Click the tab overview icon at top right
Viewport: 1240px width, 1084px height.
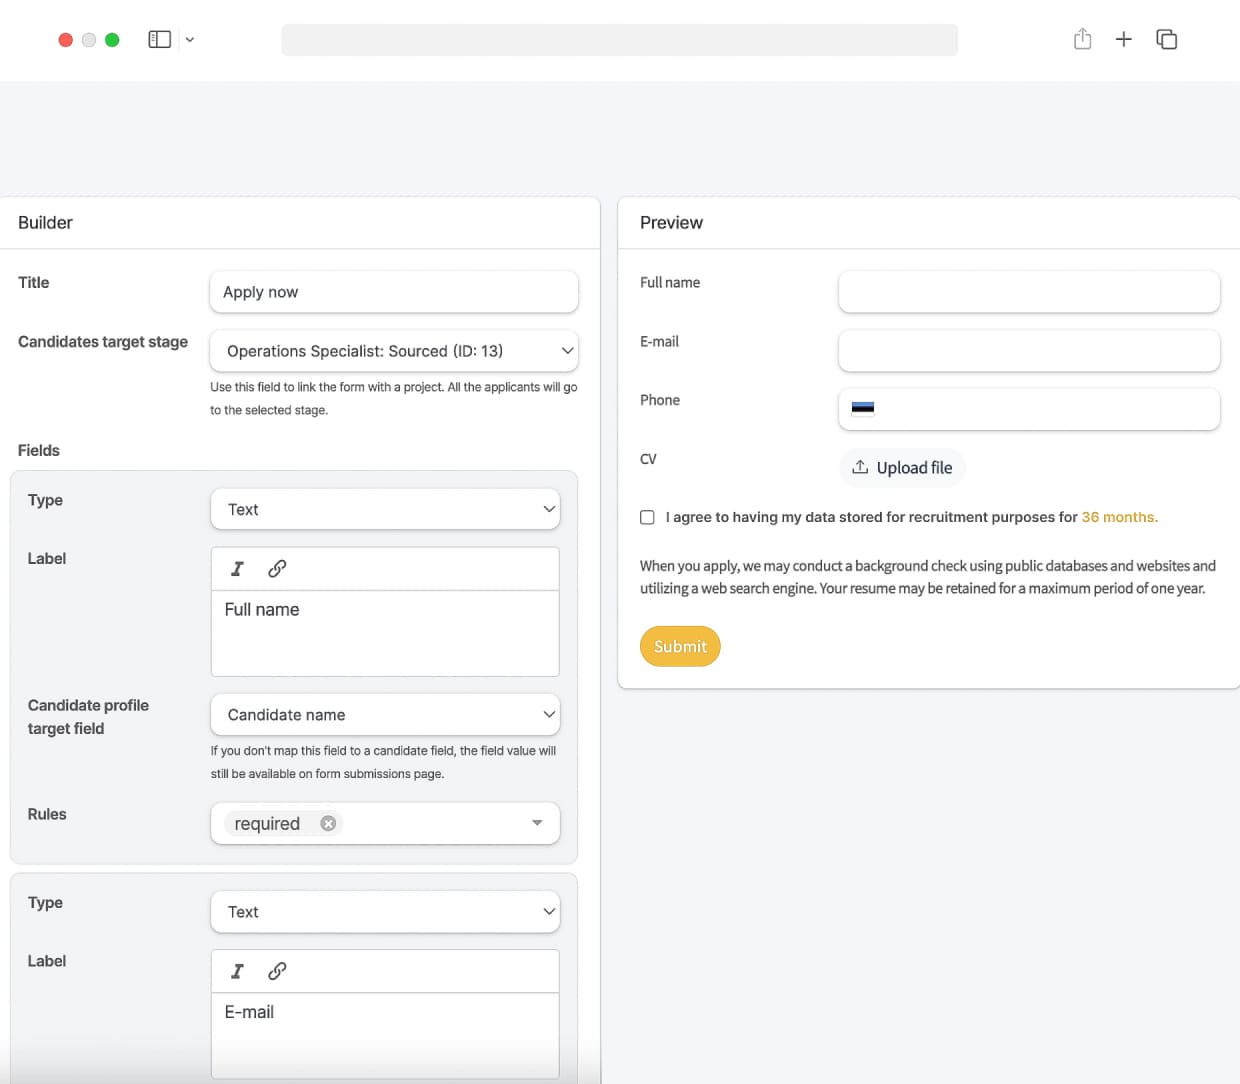click(1166, 38)
